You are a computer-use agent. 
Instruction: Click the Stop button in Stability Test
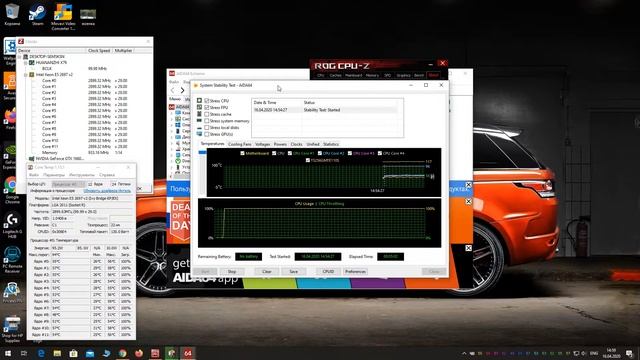(232, 271)
